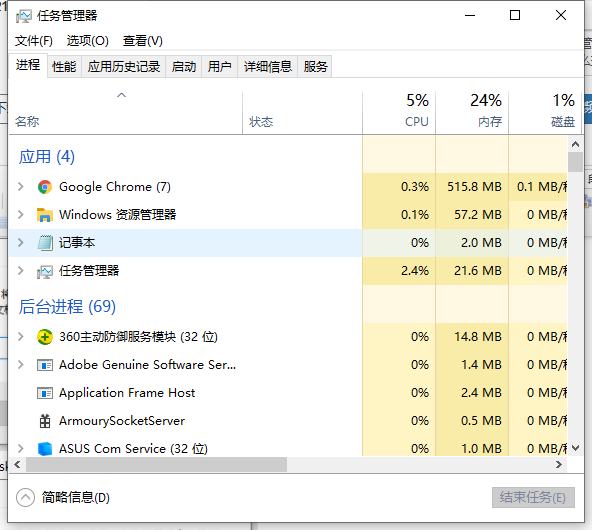Click the 任务管理器 process row icon
This screenshot has height=530, width=592.
point(45,271)
